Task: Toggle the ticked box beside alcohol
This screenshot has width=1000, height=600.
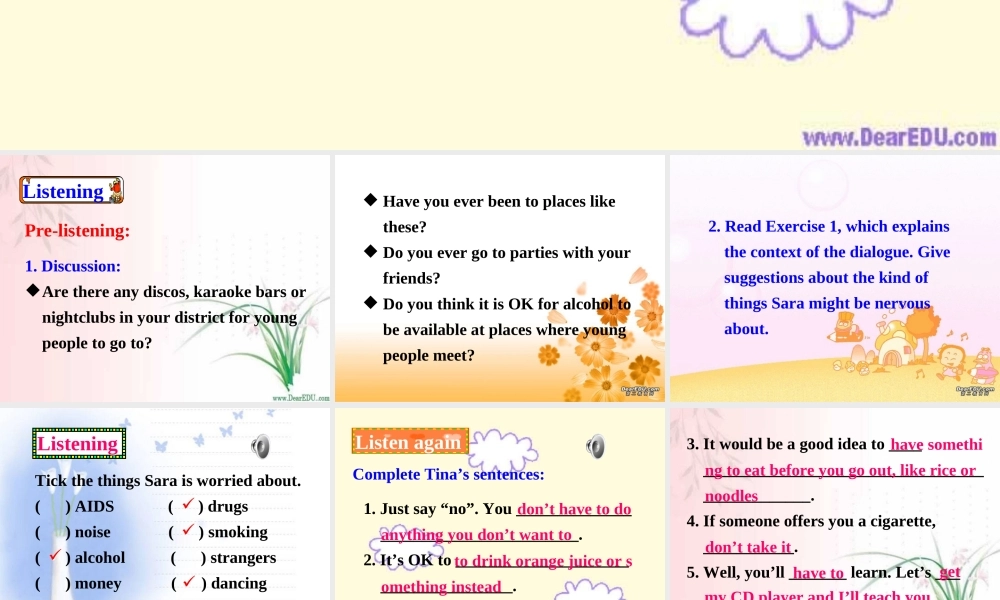Action: [x=53, y=557]
